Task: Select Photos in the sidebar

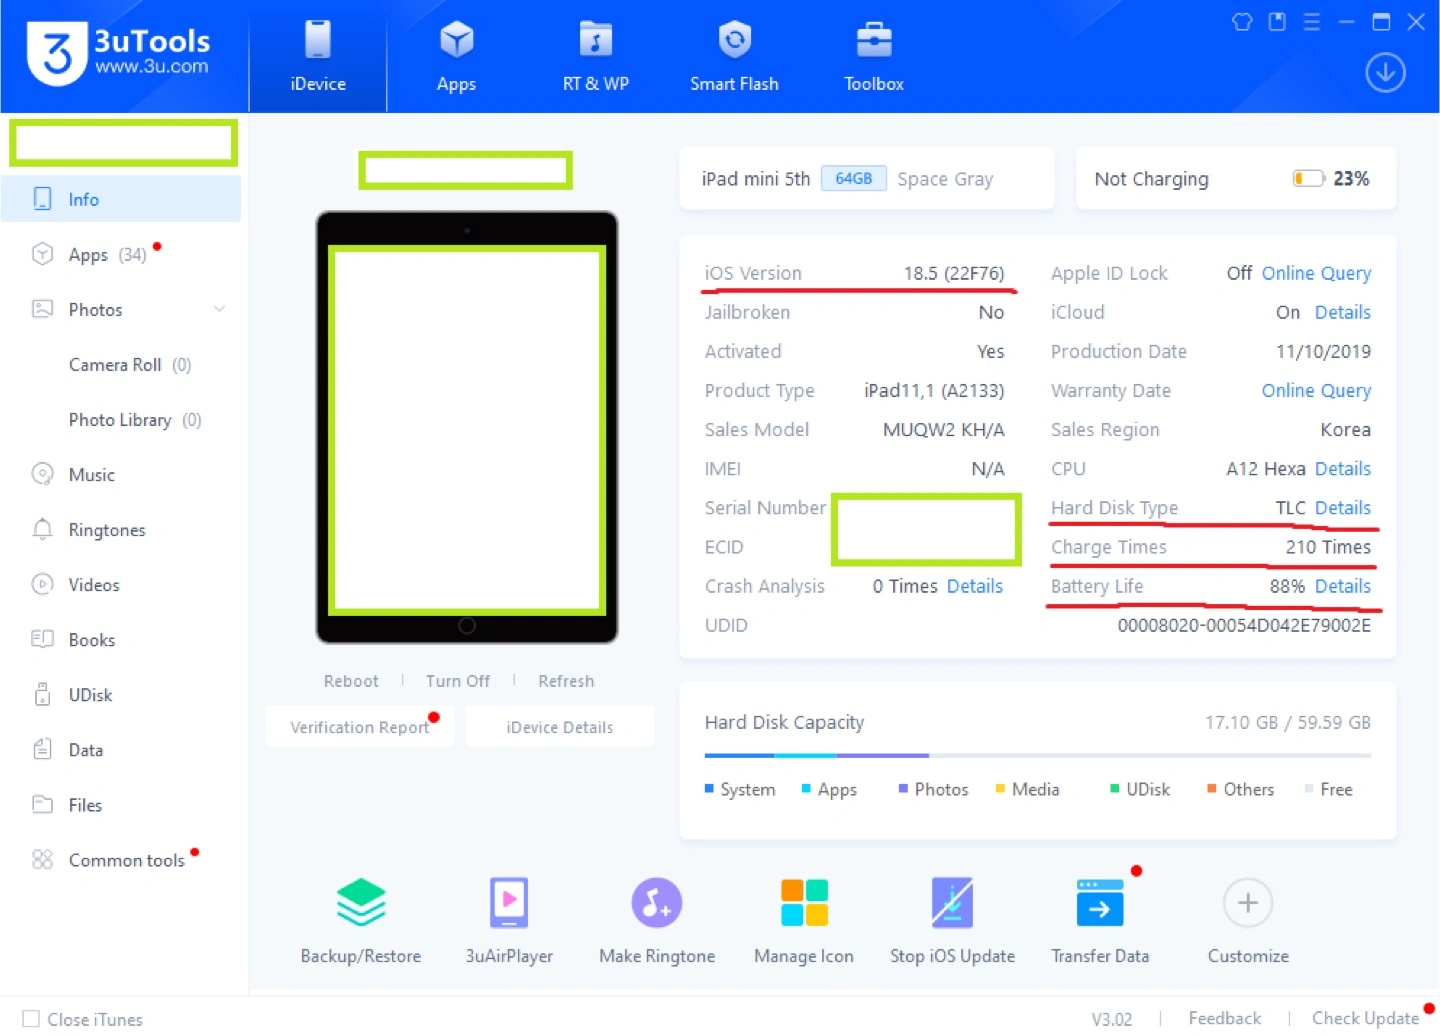Action: point(121,309)
